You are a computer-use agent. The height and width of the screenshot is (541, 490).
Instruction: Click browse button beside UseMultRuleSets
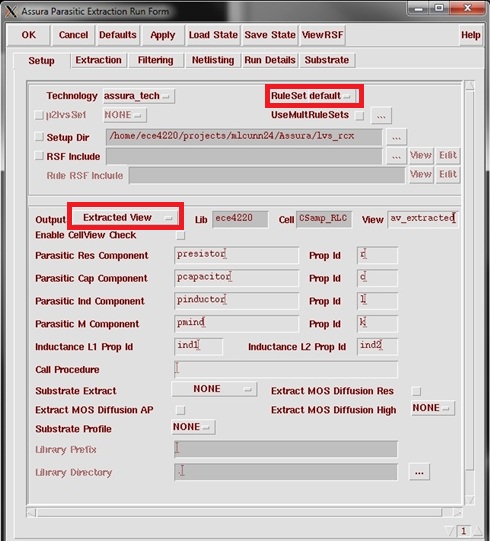(381, 116)
